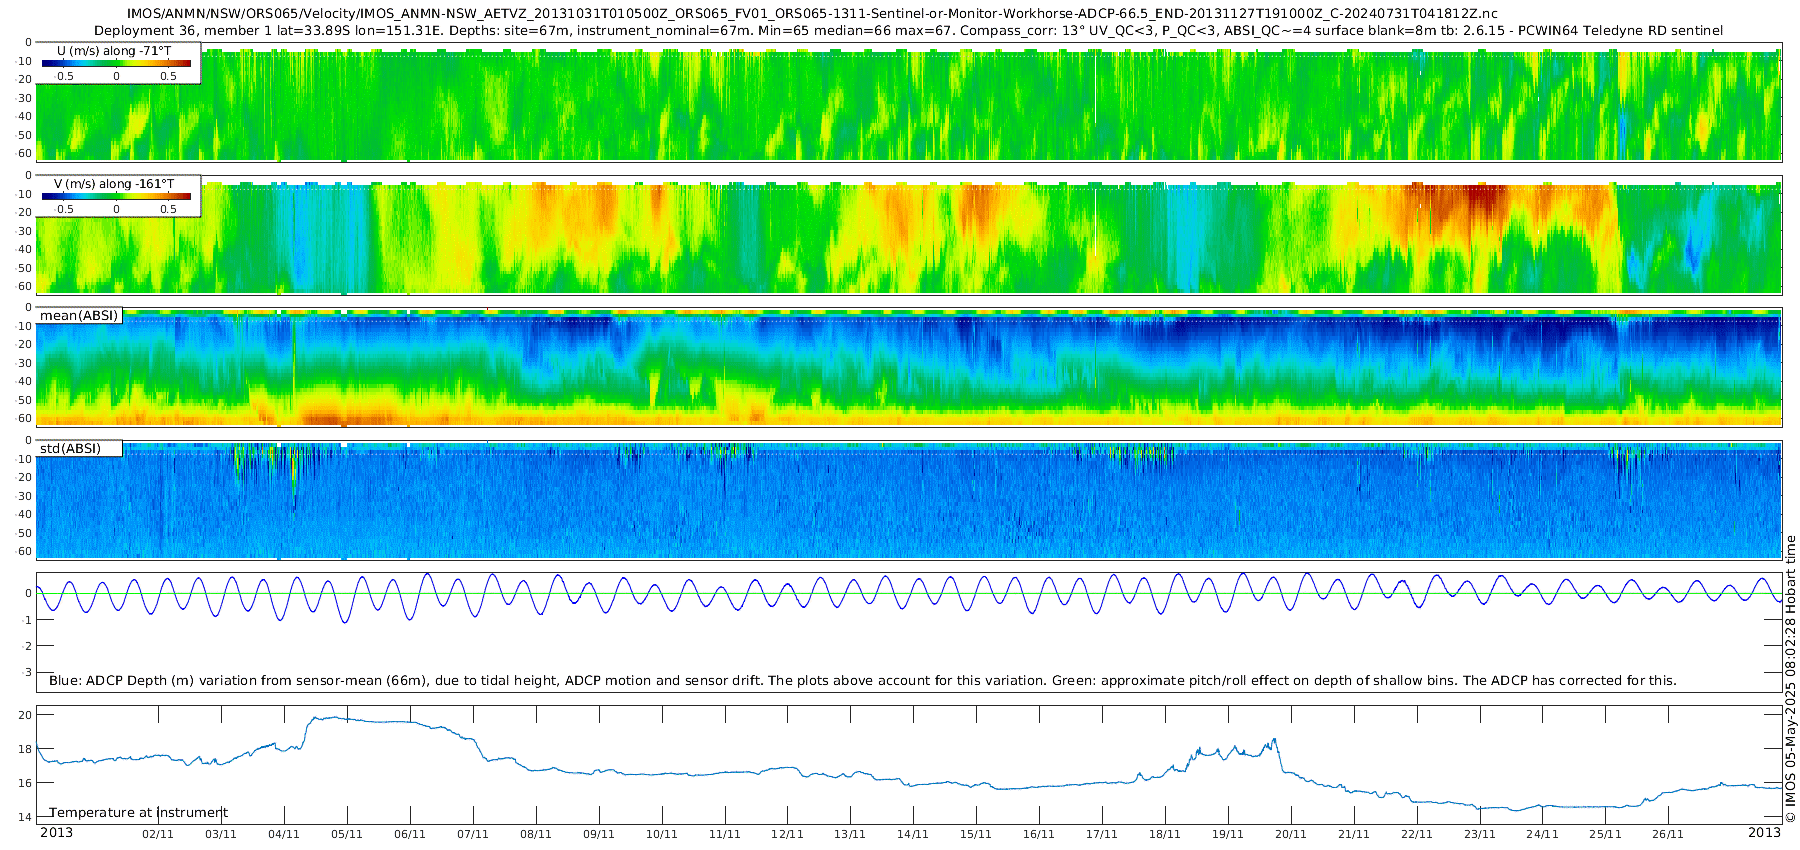The width and height of the screenshot is (1800, 850).
Task: Select the std(ABSI) panel label
Action: pos(80,449)
